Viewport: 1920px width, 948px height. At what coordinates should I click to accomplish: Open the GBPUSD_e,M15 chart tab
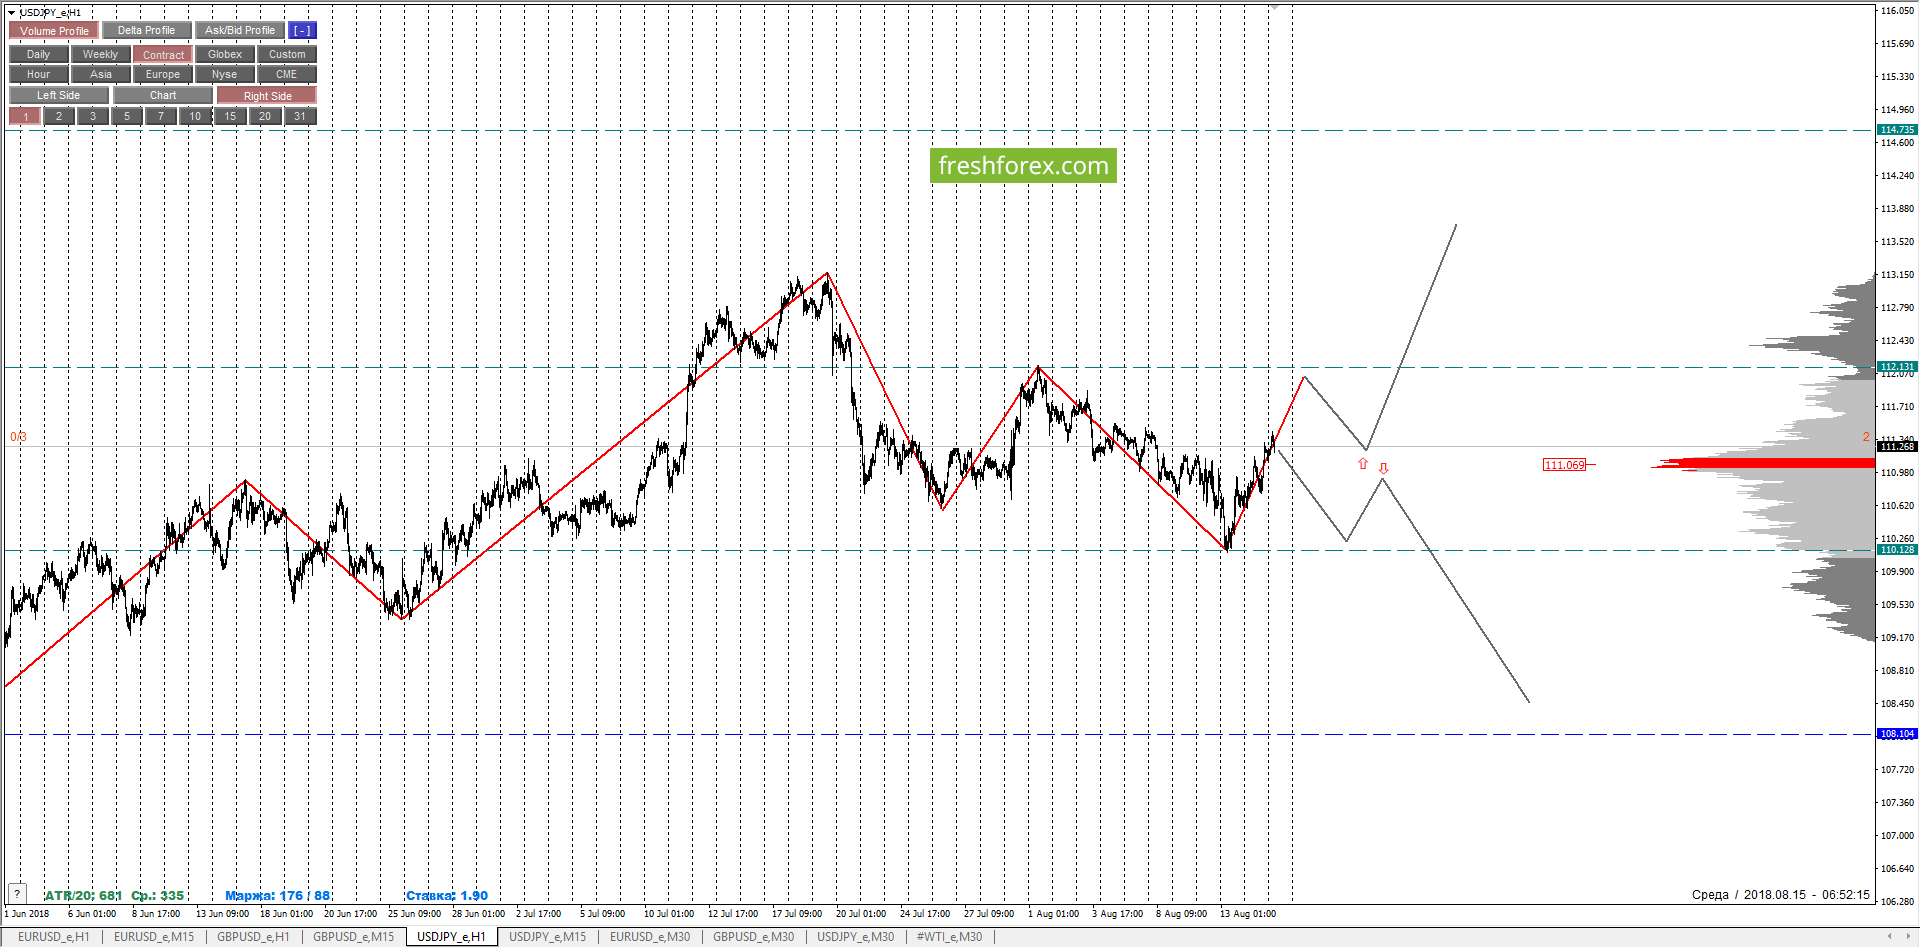[x=353, y=937]
